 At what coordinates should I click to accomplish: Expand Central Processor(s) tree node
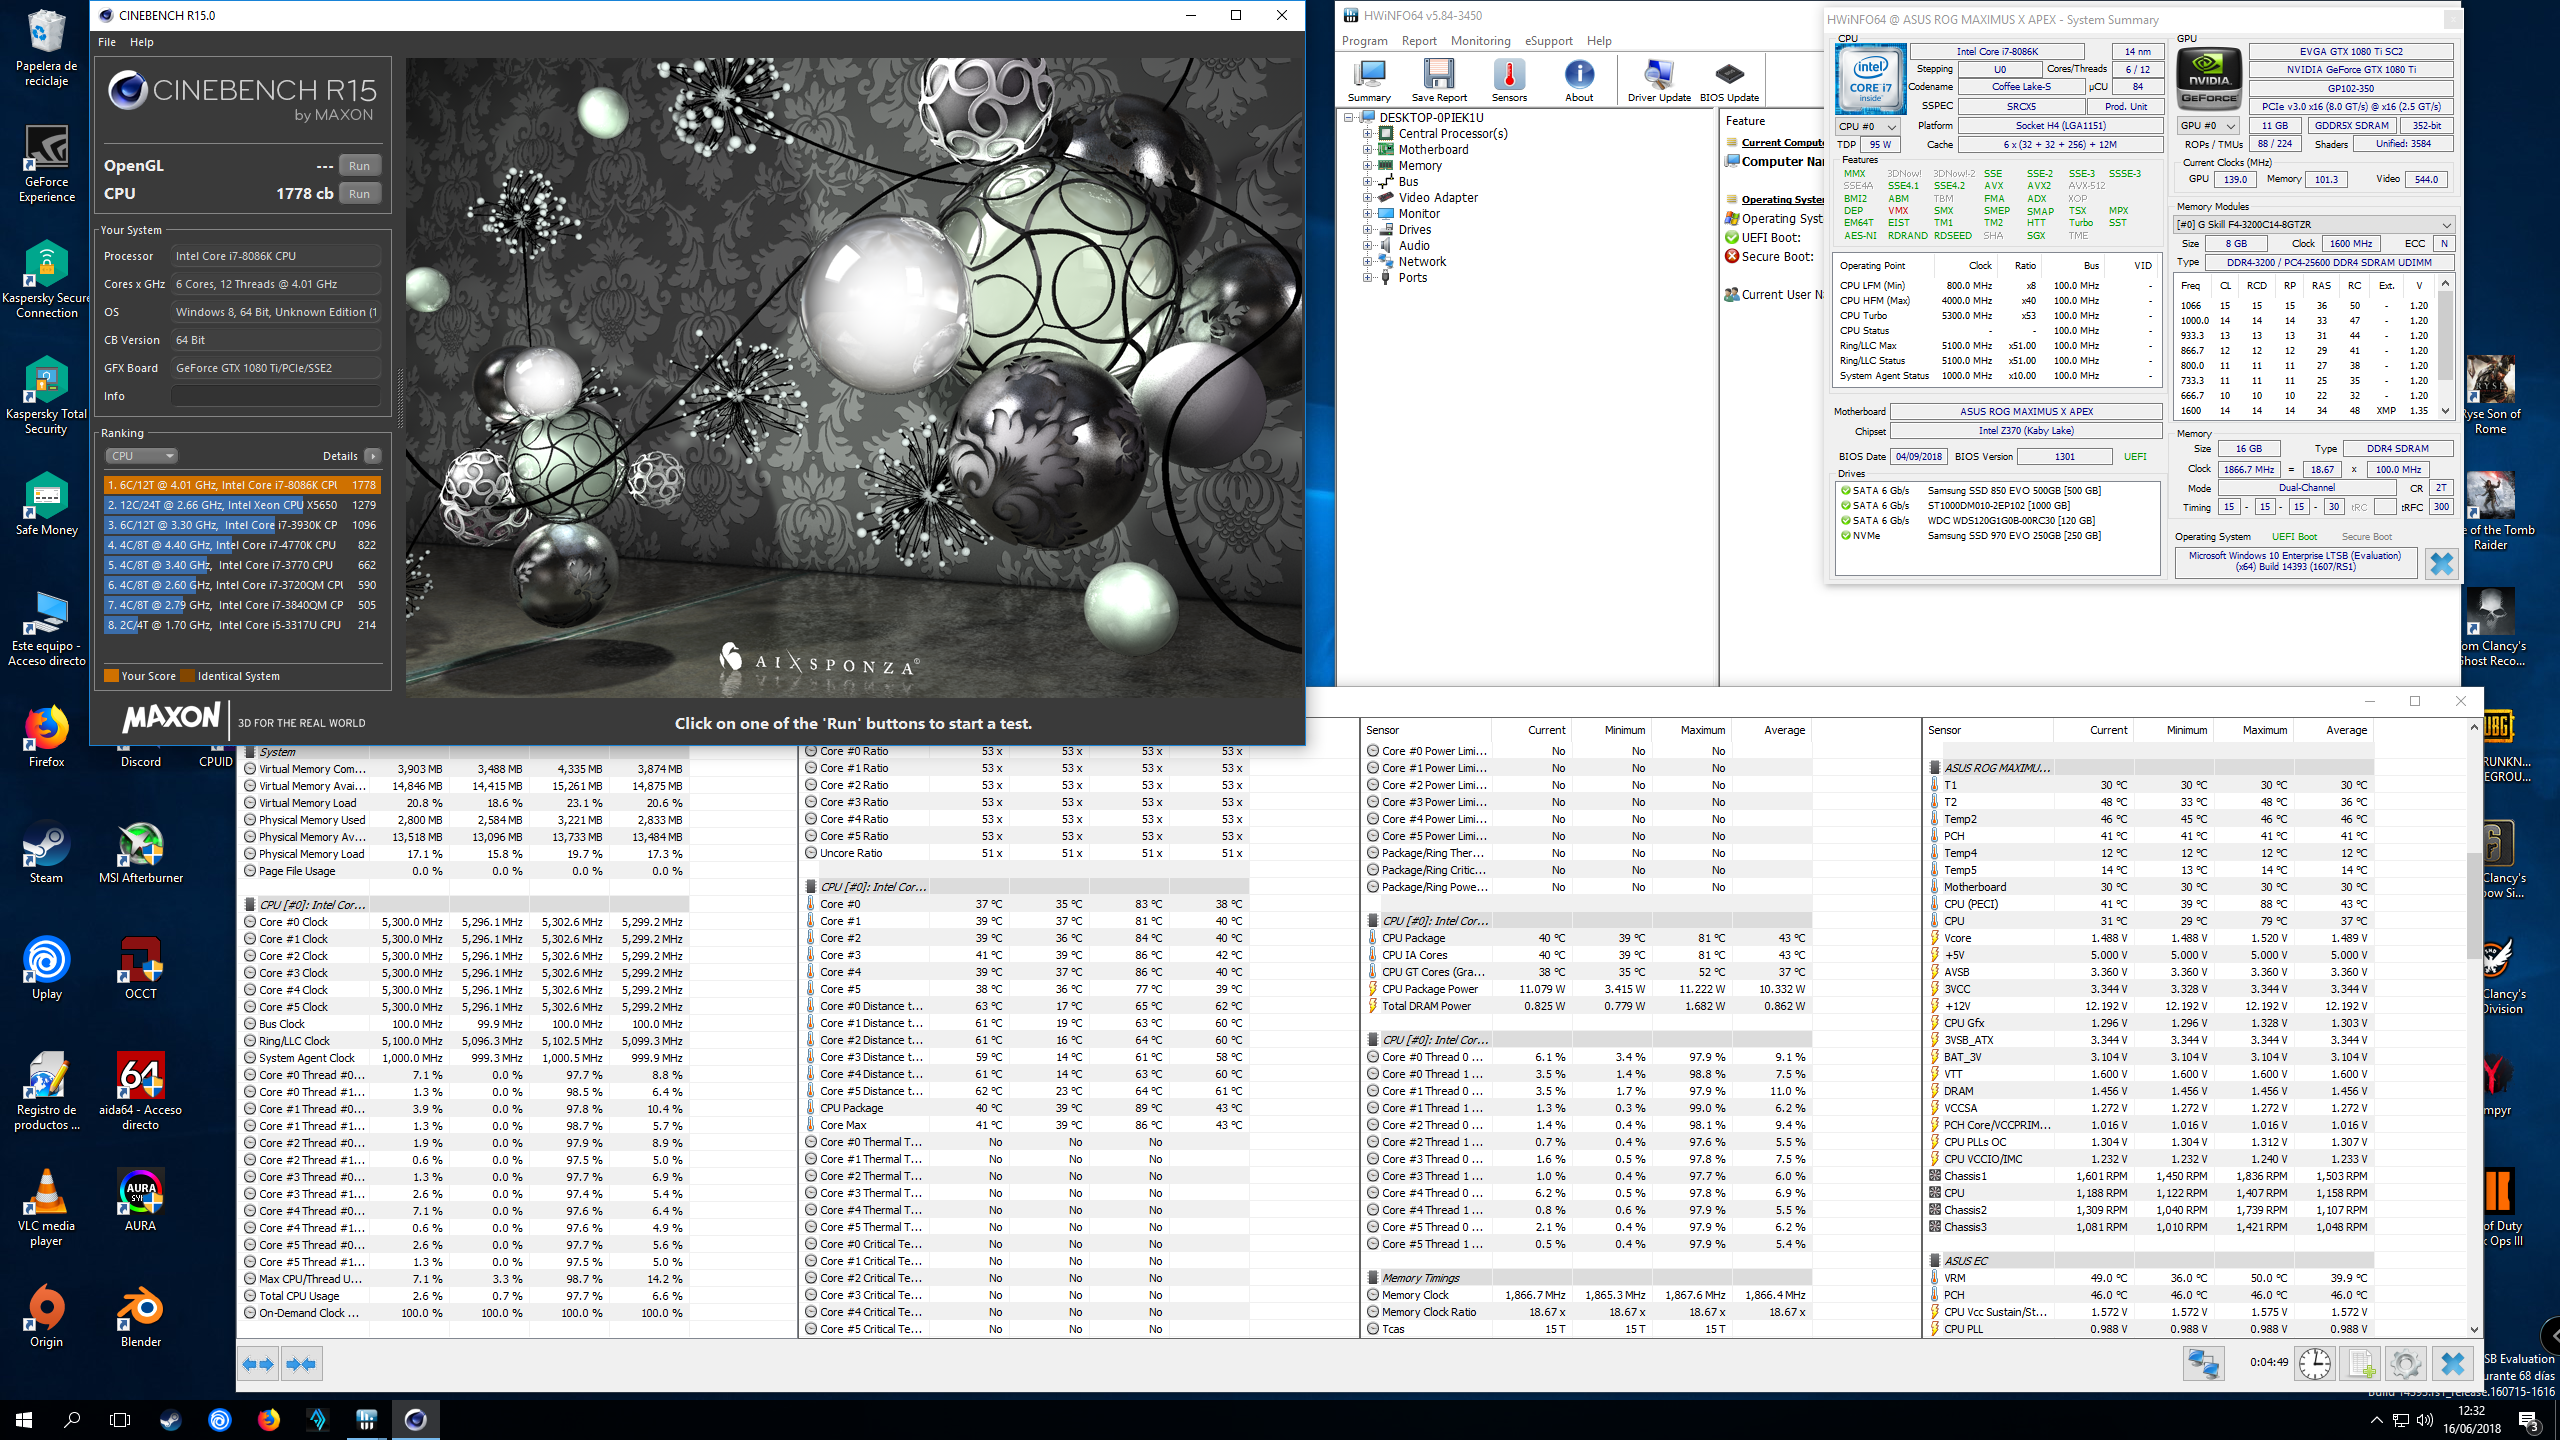point(1368,134)
